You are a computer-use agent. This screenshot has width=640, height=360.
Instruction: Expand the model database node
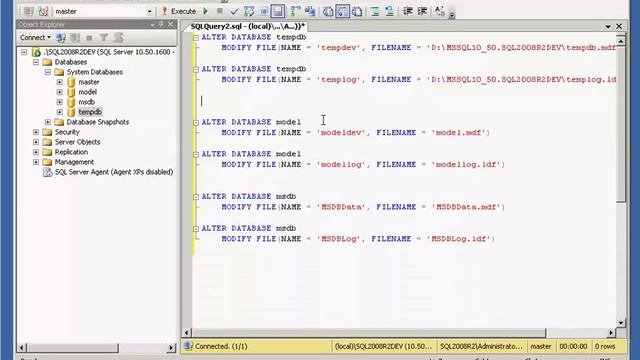[60, 92]
